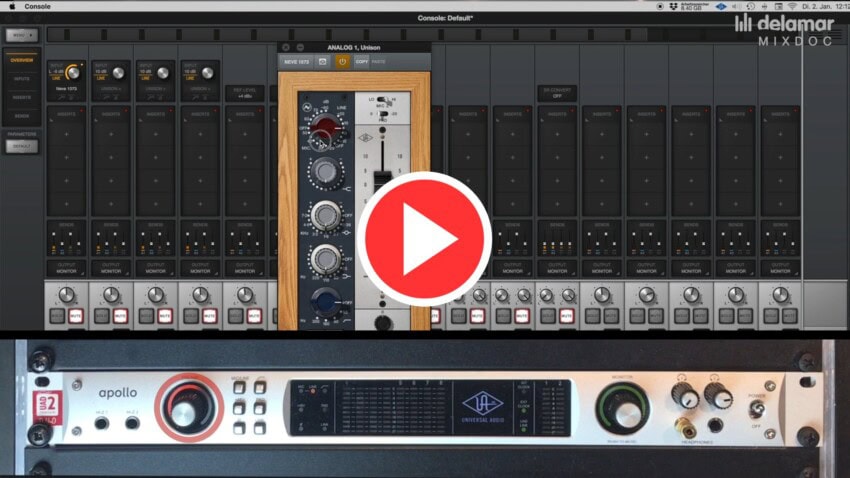This screenshot has height=478, width=850.
Task: Click the LINE input toggle on Neve 1073 channel
Action: coord(56,79)
